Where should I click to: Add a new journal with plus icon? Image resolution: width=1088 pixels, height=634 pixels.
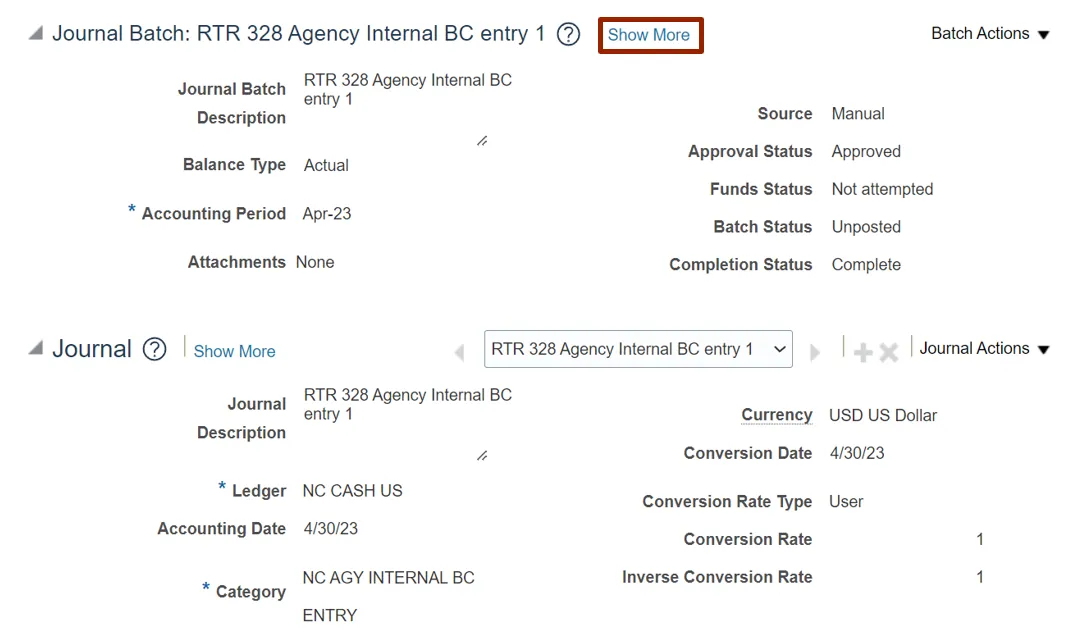pyautogui.click(x=862, y=352)
